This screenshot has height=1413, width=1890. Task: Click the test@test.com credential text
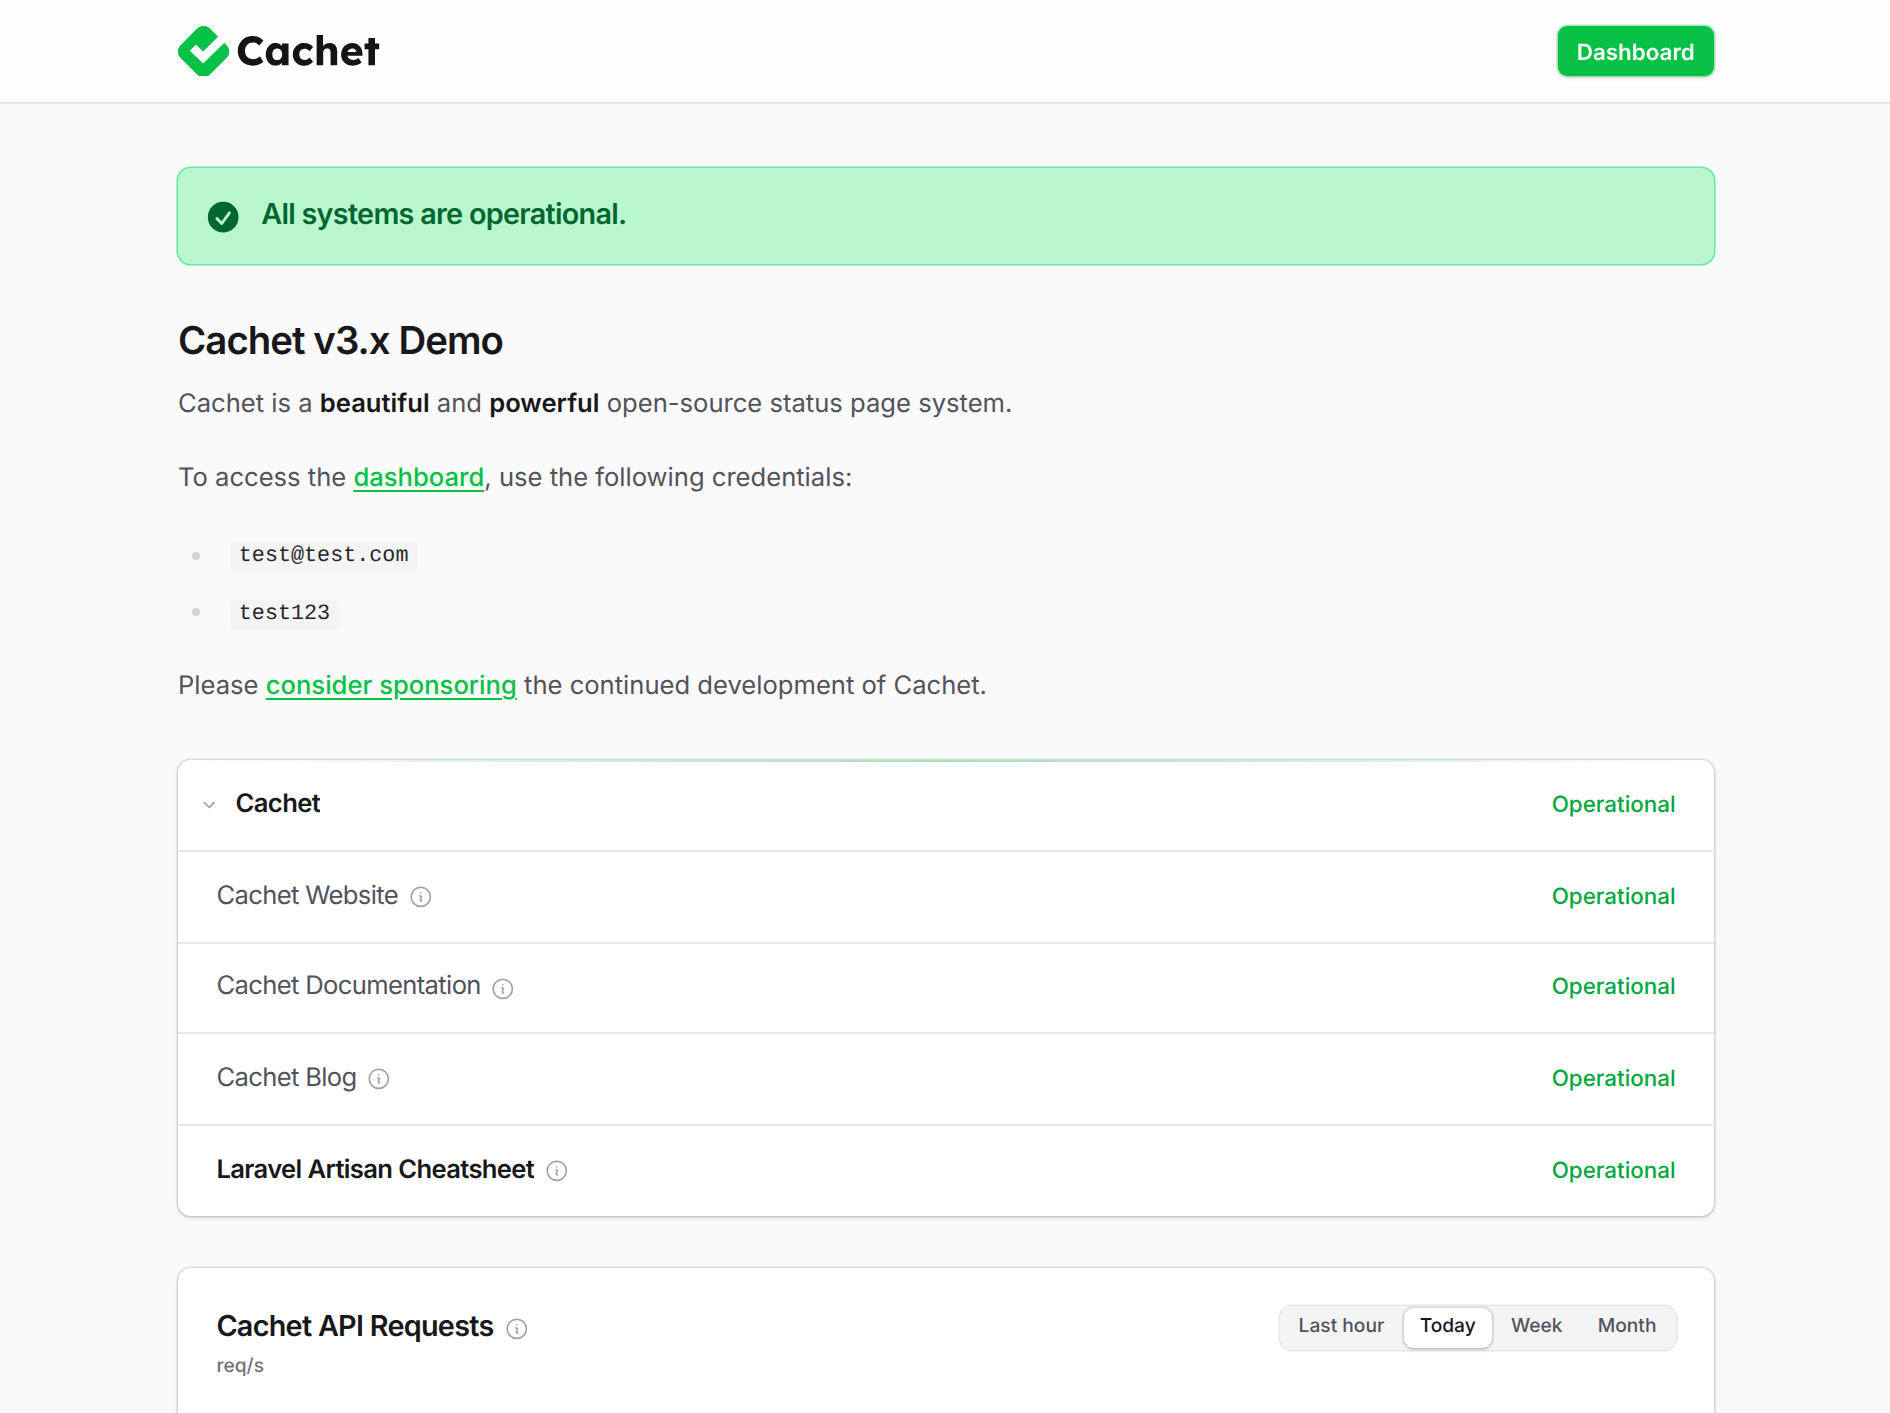pyautogui.click(x=324, y=555)
